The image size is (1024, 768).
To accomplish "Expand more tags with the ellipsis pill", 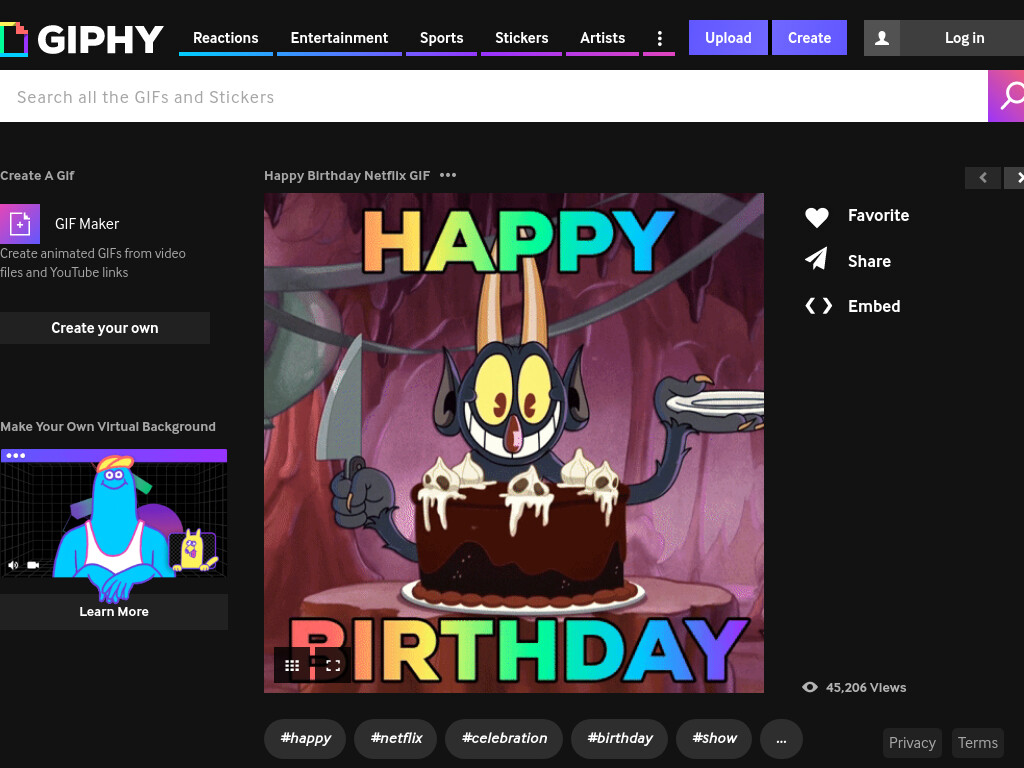I will click(x=781, y=739).
